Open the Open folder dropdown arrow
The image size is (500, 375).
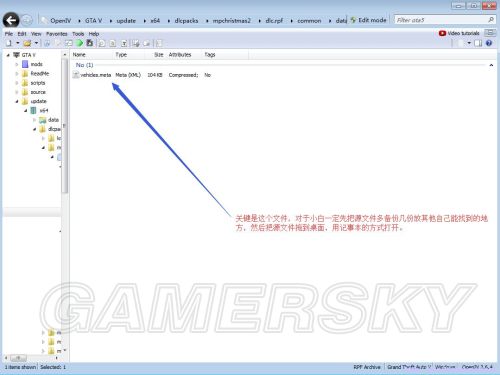click(x=36, y=43)
